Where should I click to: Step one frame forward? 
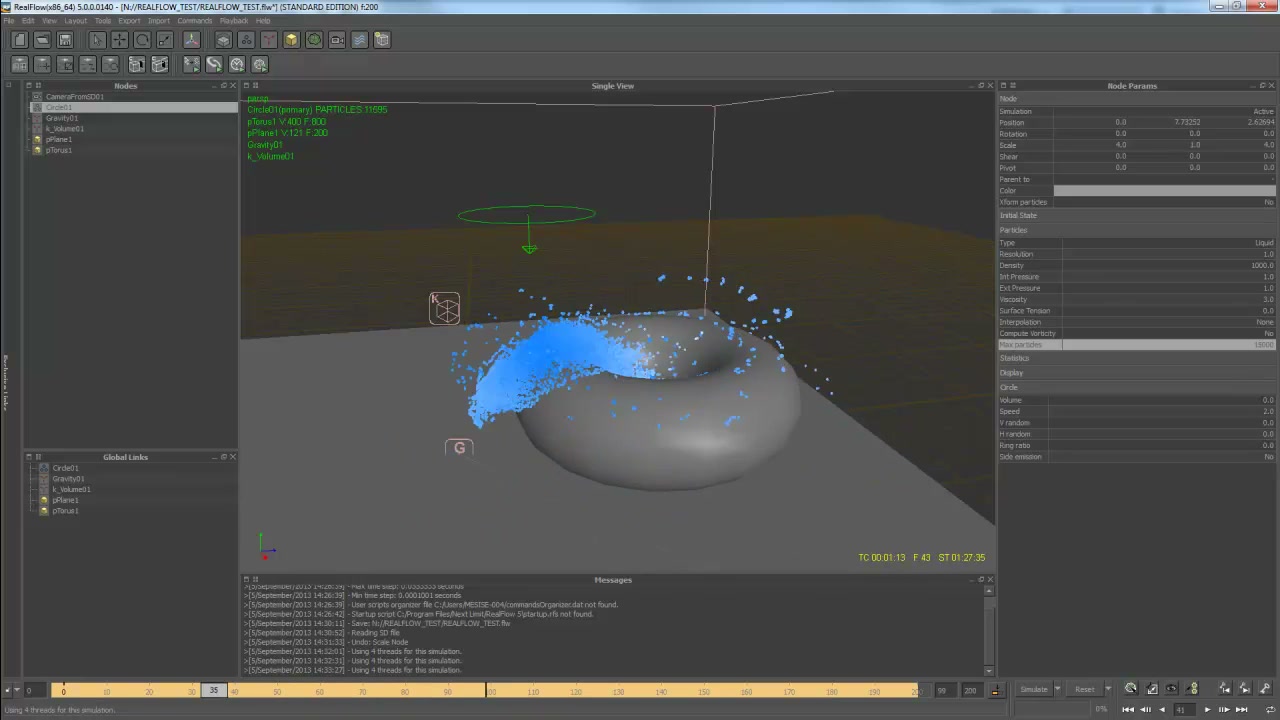coord(1223,709)
